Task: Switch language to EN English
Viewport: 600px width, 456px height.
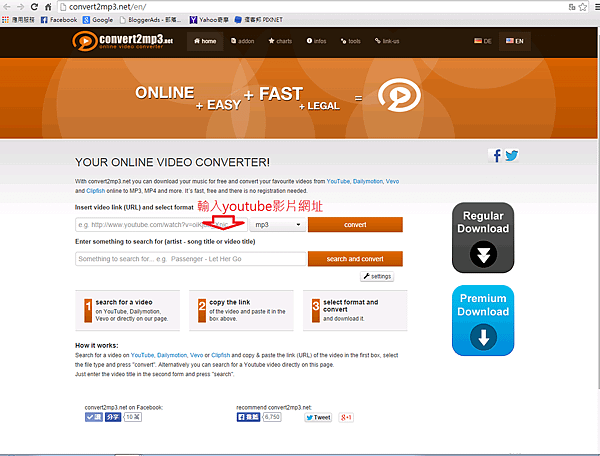Action: [x=515, y=41]
